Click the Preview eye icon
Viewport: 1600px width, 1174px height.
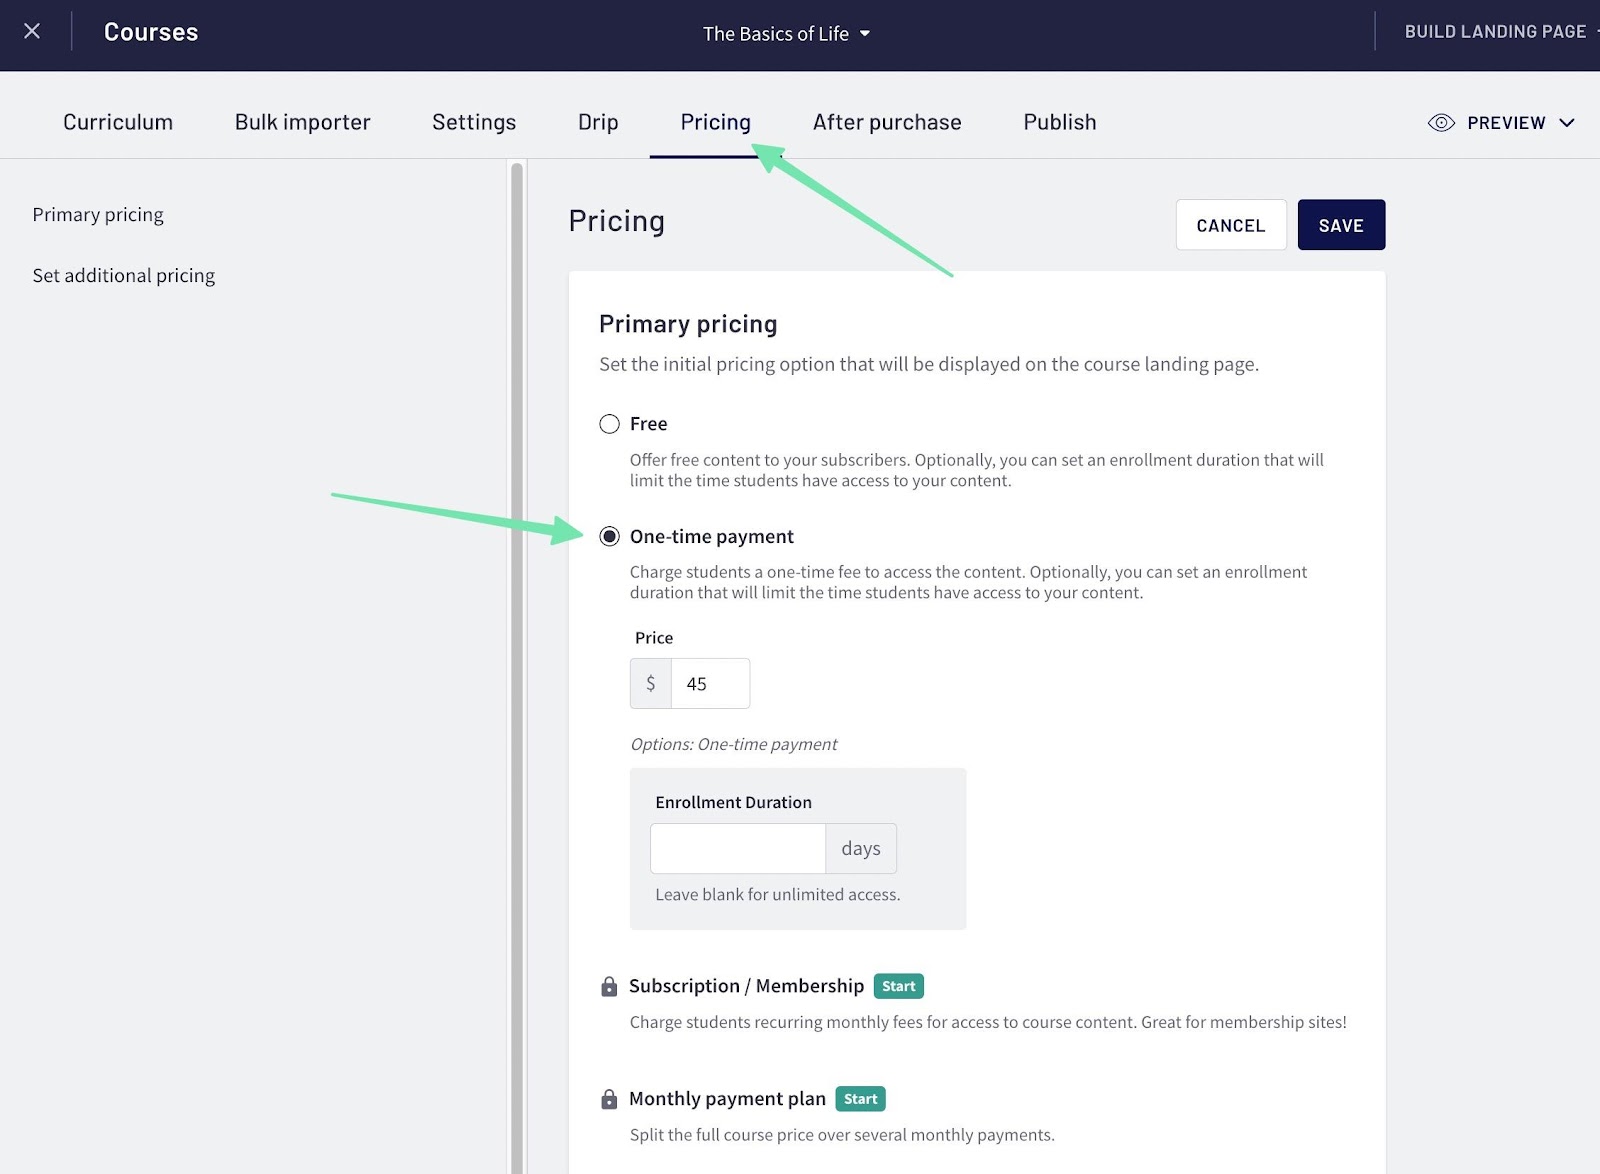(1440, 122)
